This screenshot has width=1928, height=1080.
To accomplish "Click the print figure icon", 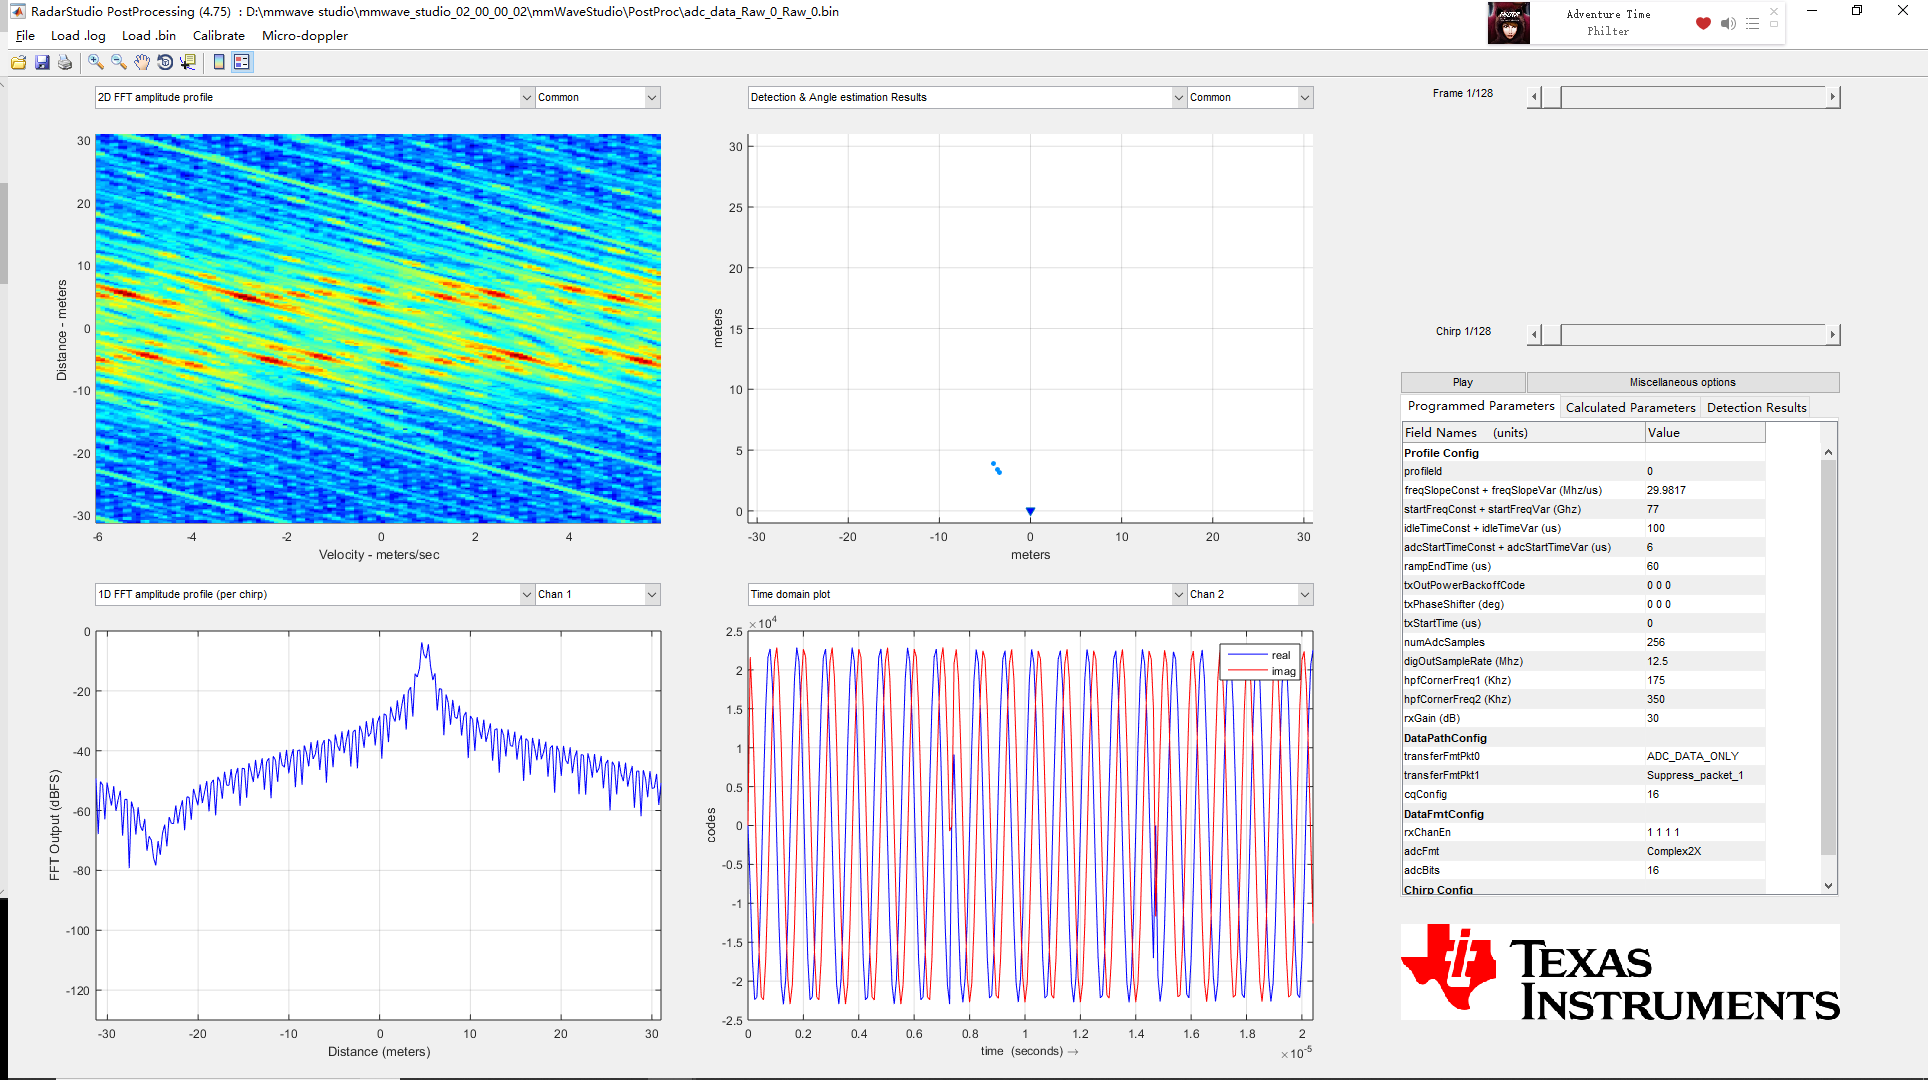I will point(65,62).
